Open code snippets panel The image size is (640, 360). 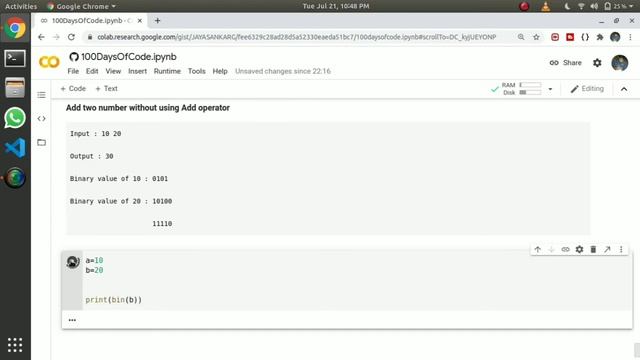(41, 119)
